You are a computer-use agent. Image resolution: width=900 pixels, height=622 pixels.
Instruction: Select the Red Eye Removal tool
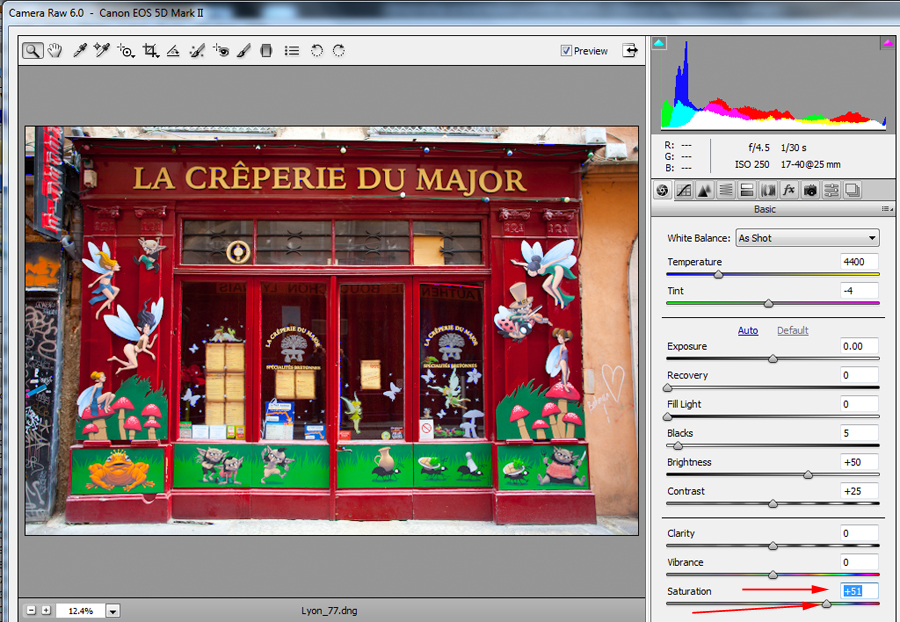point(221,51)
